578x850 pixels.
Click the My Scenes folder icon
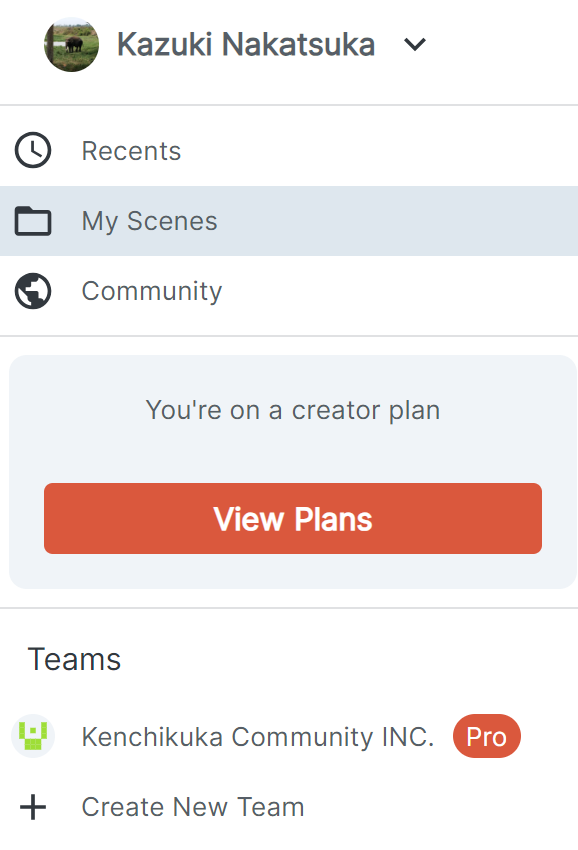click(x=33, y=221)
